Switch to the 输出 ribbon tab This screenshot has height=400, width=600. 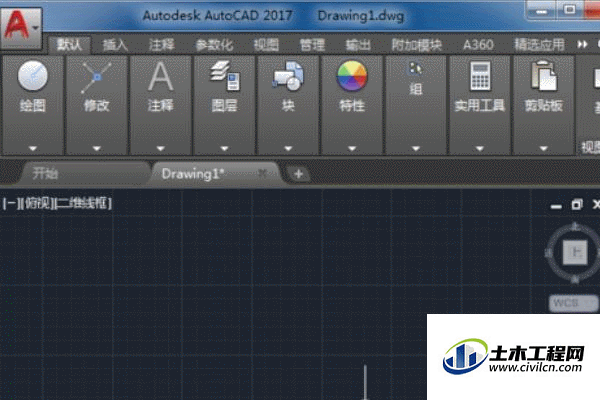(x=358, y=45)
